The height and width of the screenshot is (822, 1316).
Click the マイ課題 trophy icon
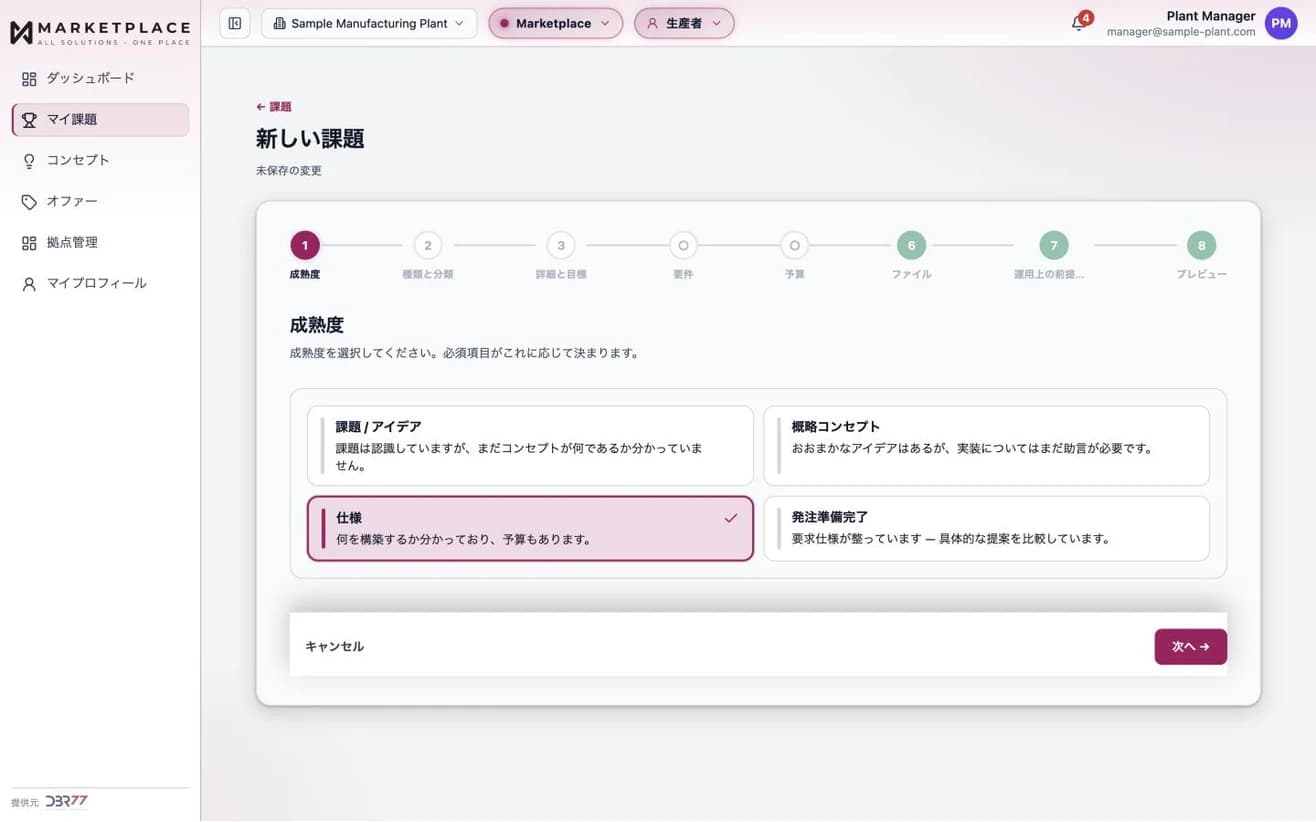pos(29,119)
